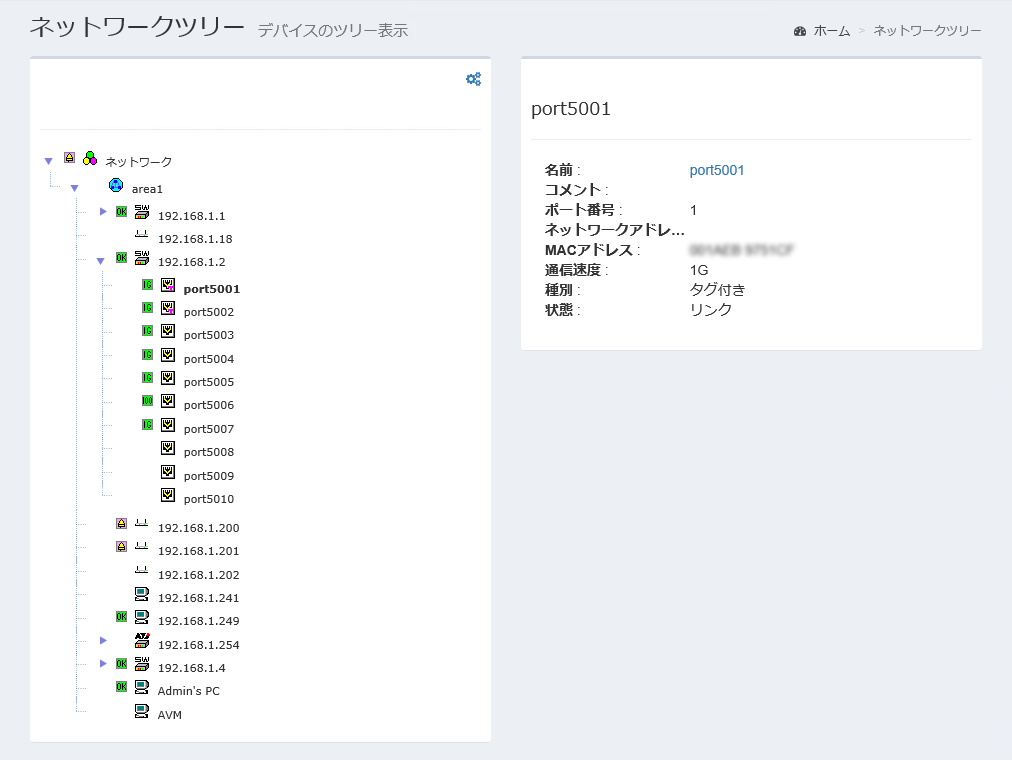The width and height of the screenshot is (1012, 760).
Task: Select the 192.168.1.241 tree item
Action: (x=199, y=598)
